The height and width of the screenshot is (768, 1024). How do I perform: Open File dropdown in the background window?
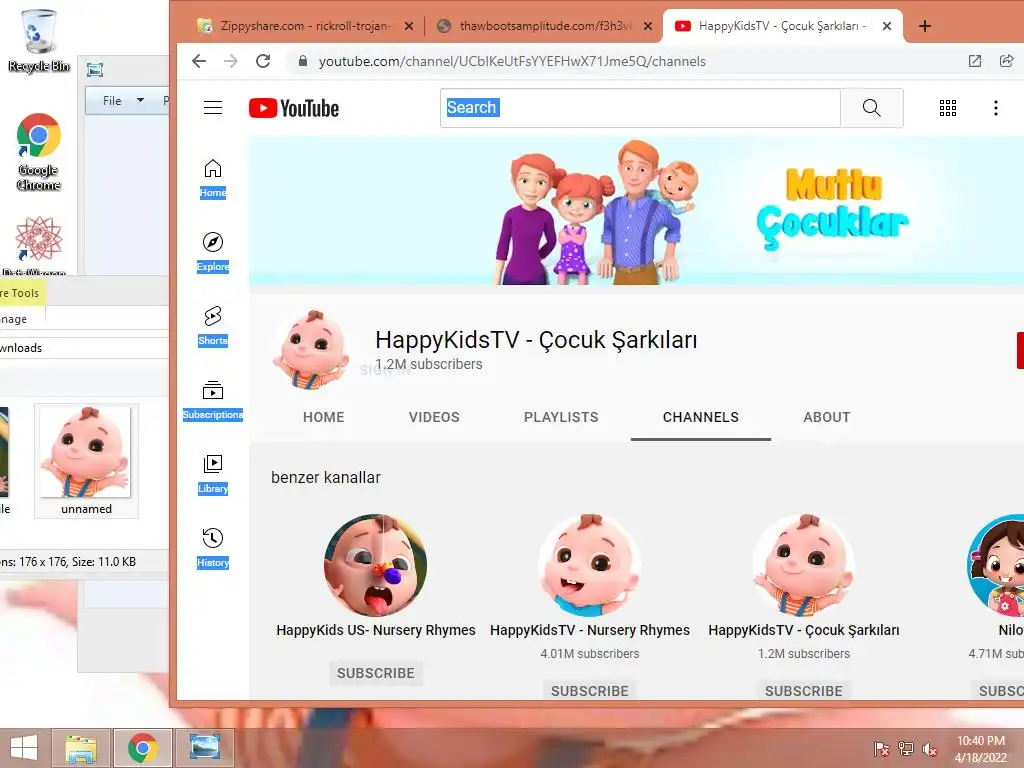pyautogui.click(x=123, y=101)
